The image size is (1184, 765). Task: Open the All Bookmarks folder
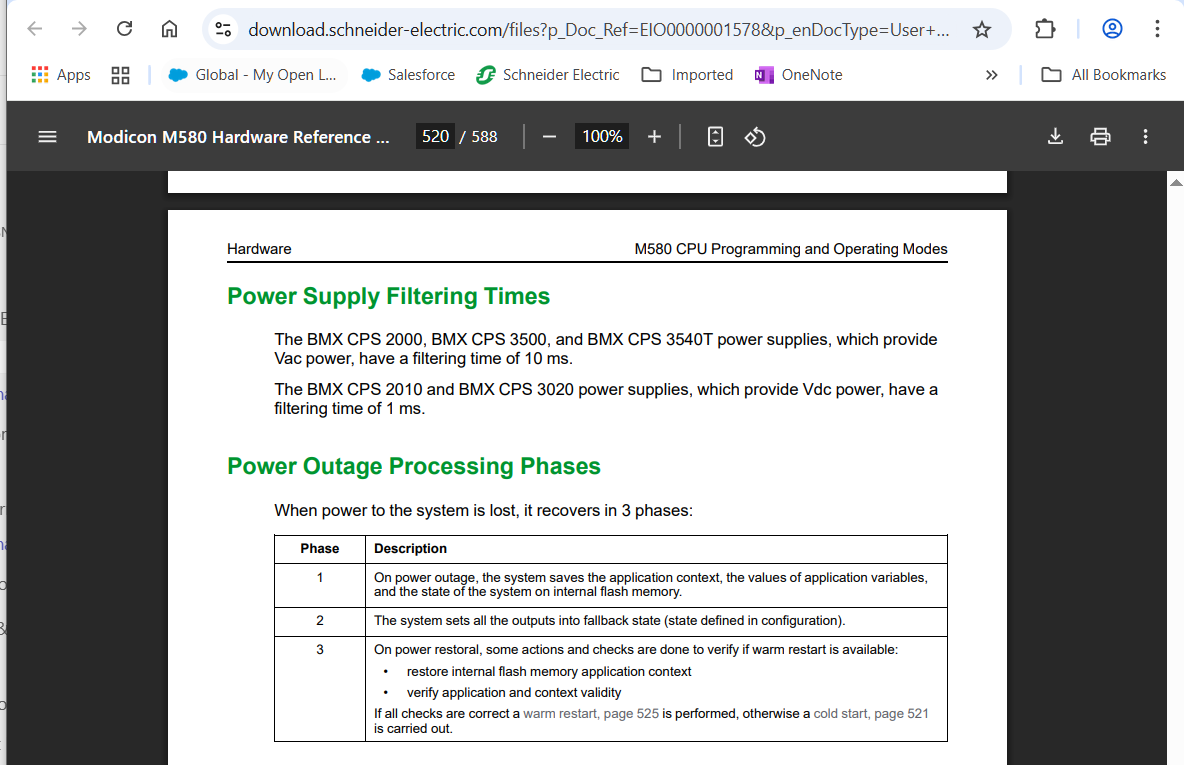[x=1103, y=75]
